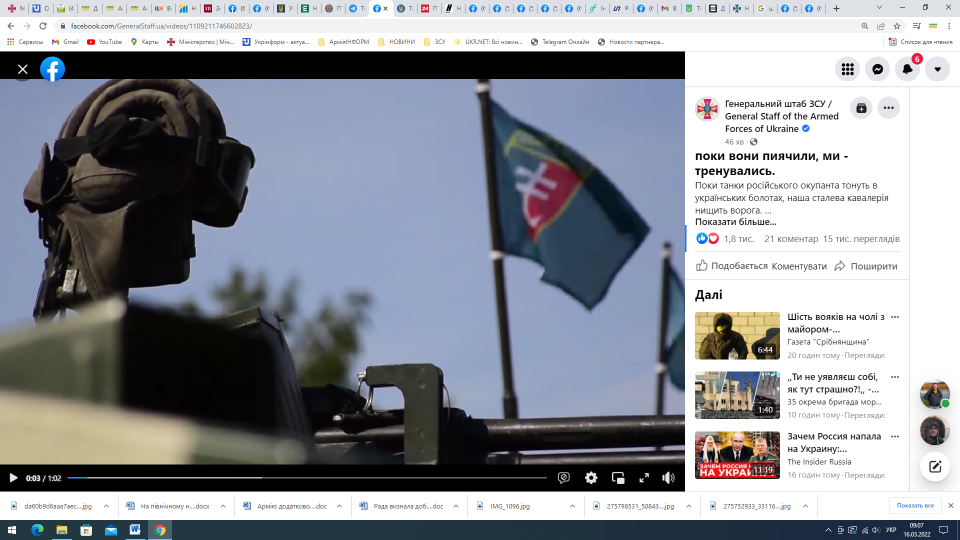Open the Зачем Россия напала video thumbnail
Screen dimensions: 960x540
pyautogui.click(x=737, y=455)
